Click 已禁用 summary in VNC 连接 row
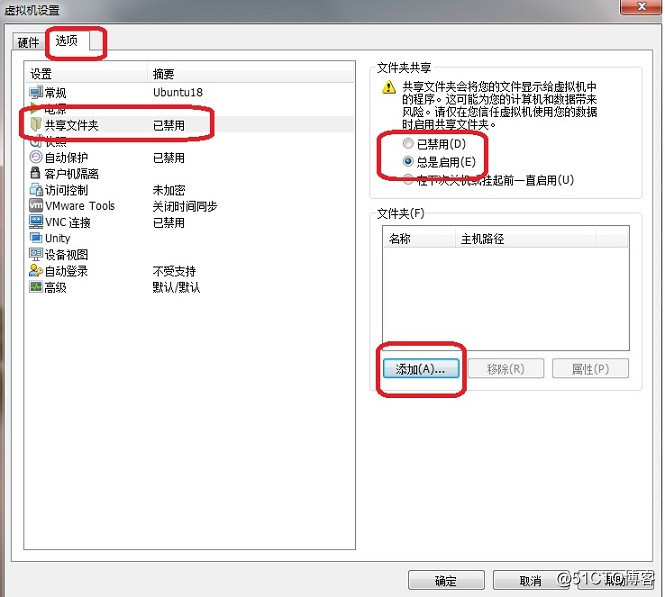The width and height of the screenshot is (665, 597). (169, 222)
